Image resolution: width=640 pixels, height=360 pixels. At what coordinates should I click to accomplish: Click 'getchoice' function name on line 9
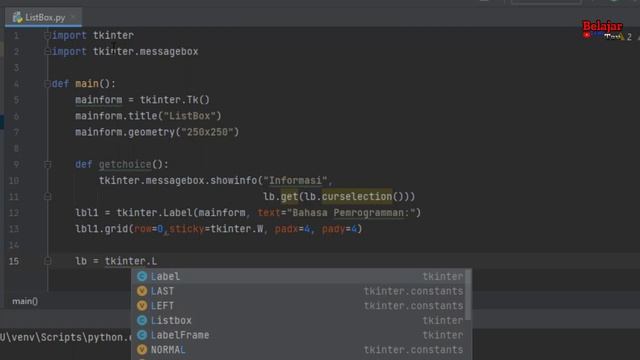125,164
